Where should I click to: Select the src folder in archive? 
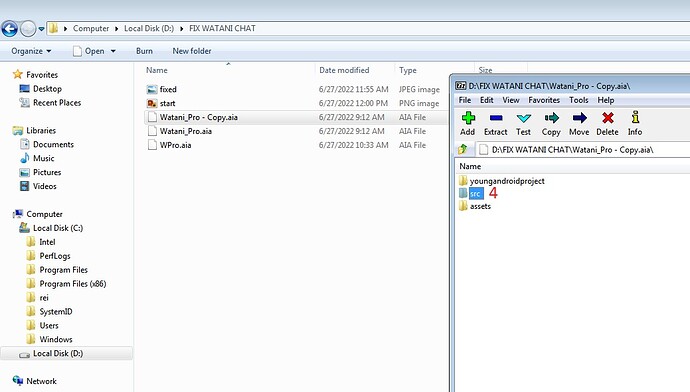(475, 194)
